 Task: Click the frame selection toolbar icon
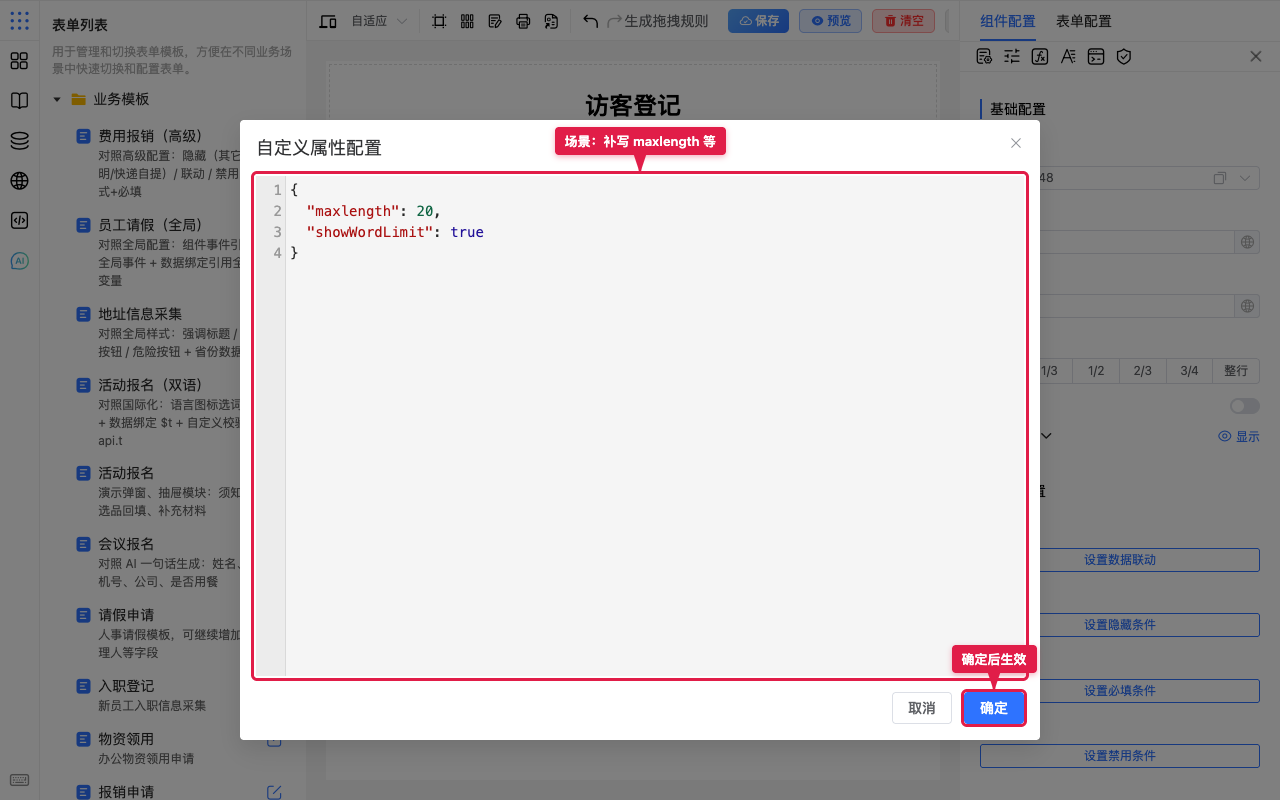[x=439, y=21]
